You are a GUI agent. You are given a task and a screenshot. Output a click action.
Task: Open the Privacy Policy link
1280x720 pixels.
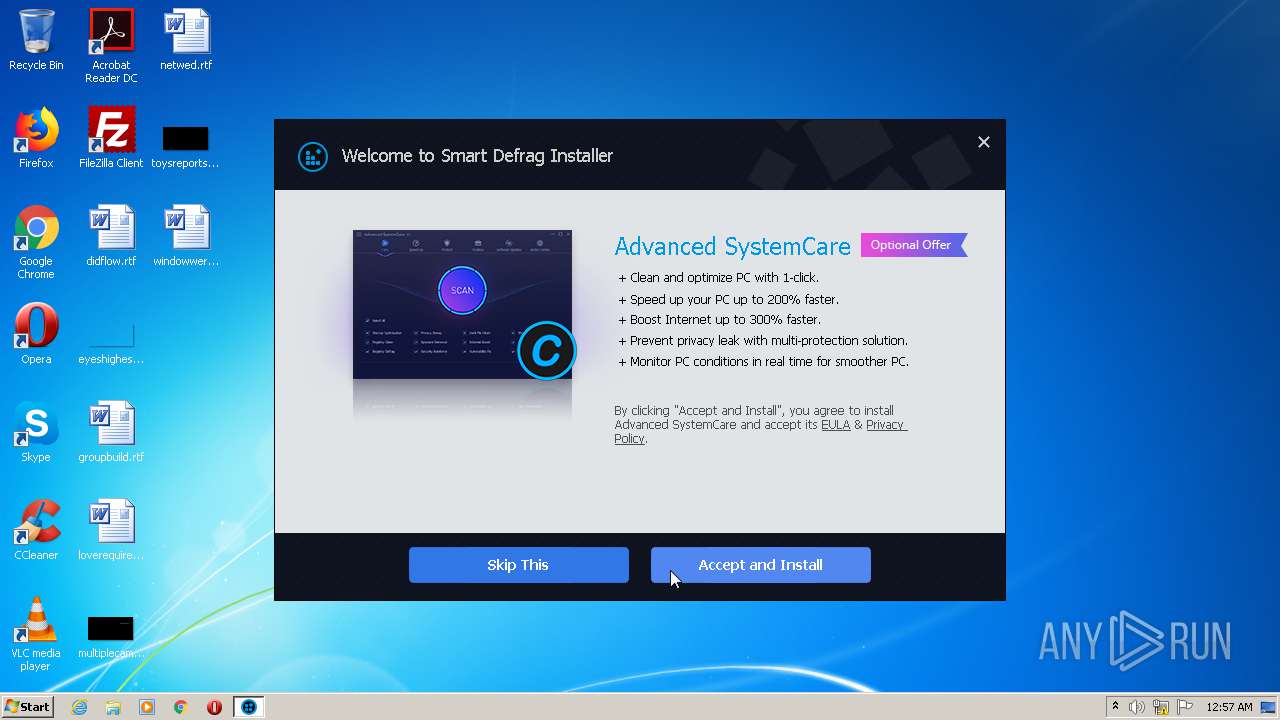886,425
